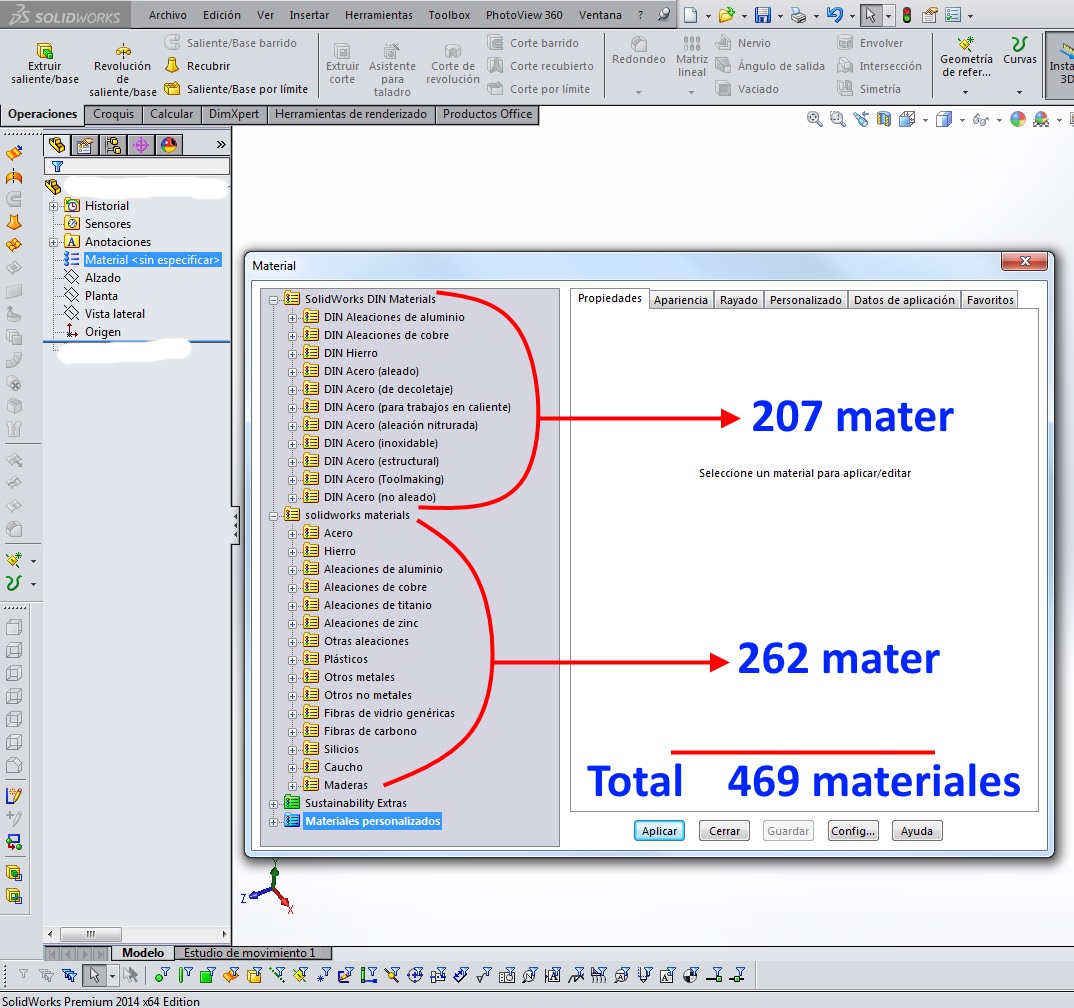Screen dimensions: 1074x1008
Task: Select the Origen item in tree
Action: (103, 331)
